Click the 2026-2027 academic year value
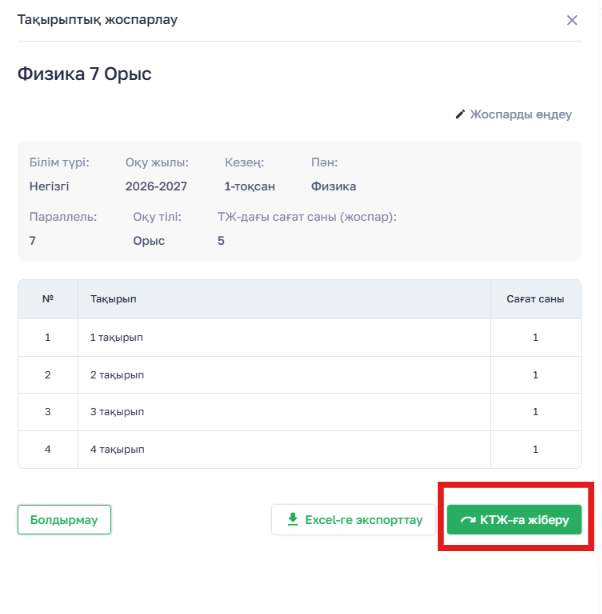This screenshot has width=602, height=614. point(156,186)
